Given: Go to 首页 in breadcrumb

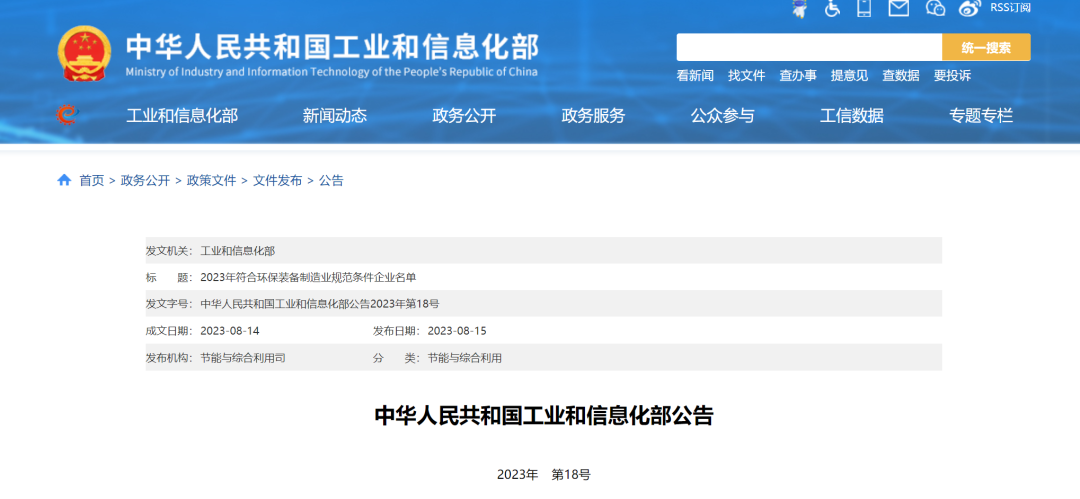Looking at the screenshot, I should point(92,181).
